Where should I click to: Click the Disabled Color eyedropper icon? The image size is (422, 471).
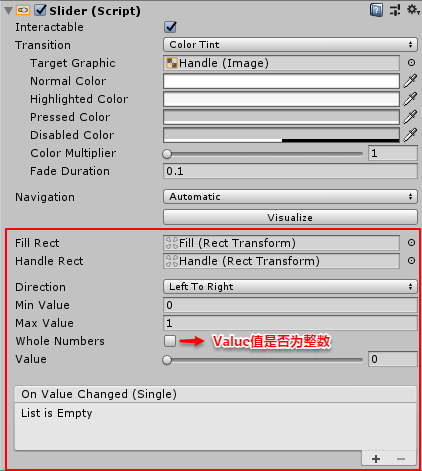click(x=410, y=135)
